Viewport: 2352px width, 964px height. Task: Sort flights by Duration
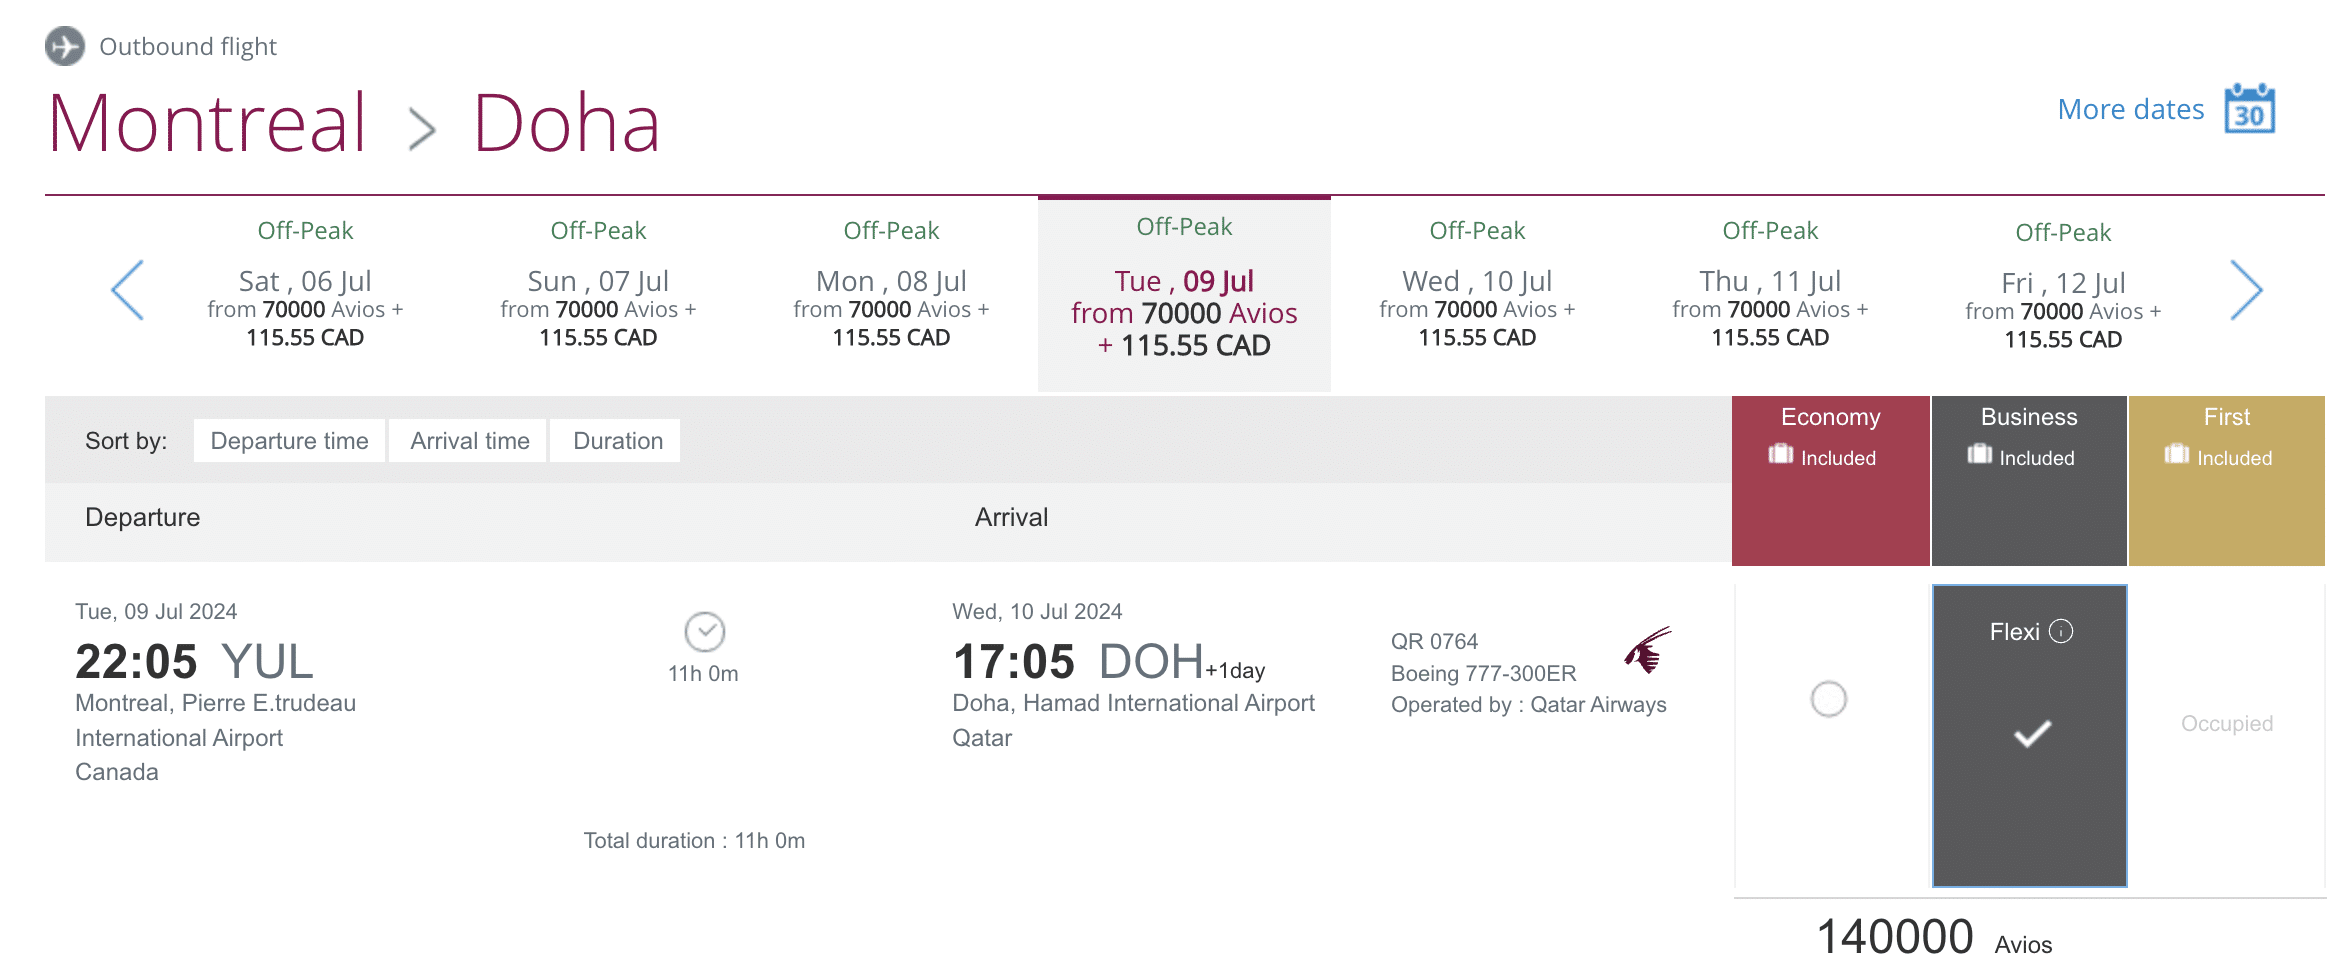point(617,441)
